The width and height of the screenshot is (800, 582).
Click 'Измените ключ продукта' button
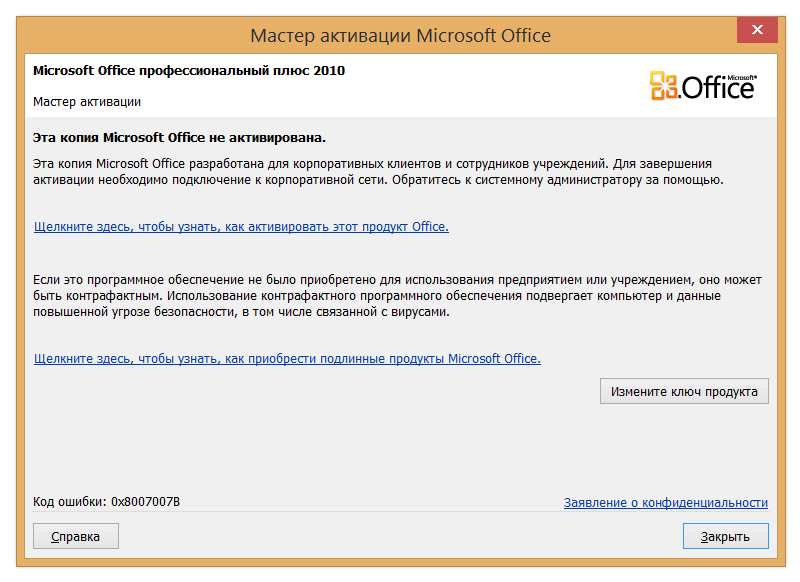684,391
